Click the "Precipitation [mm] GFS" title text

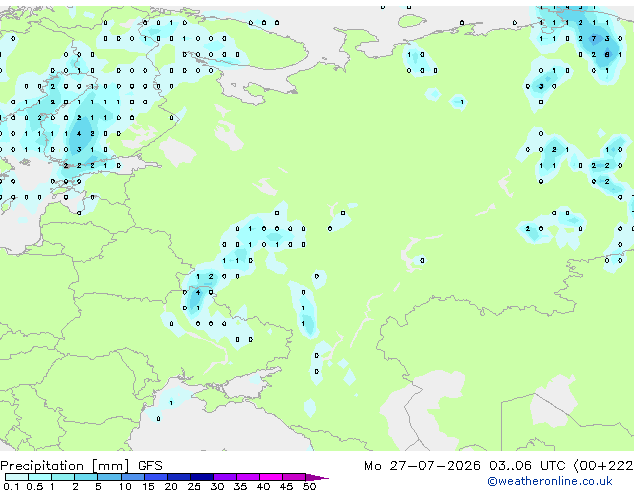coord(81,466)
